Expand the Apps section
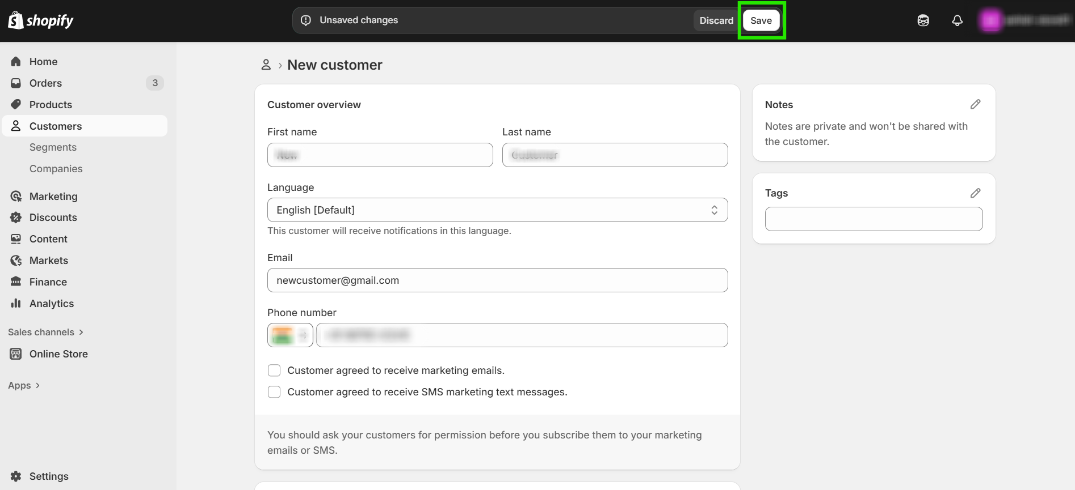The width and height of the screenshot is (1075, 490). point(24,385)
